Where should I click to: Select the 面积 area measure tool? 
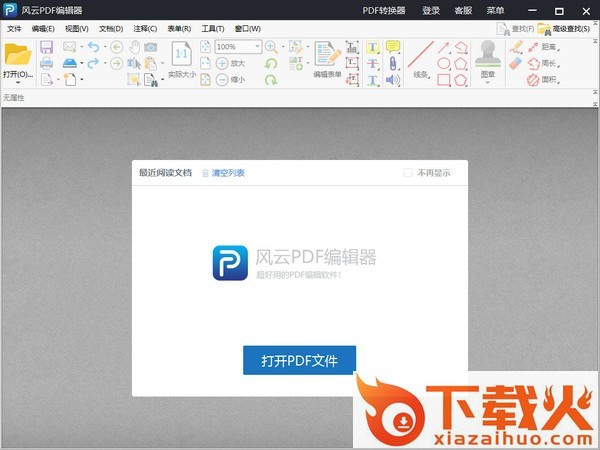(544, 80)
